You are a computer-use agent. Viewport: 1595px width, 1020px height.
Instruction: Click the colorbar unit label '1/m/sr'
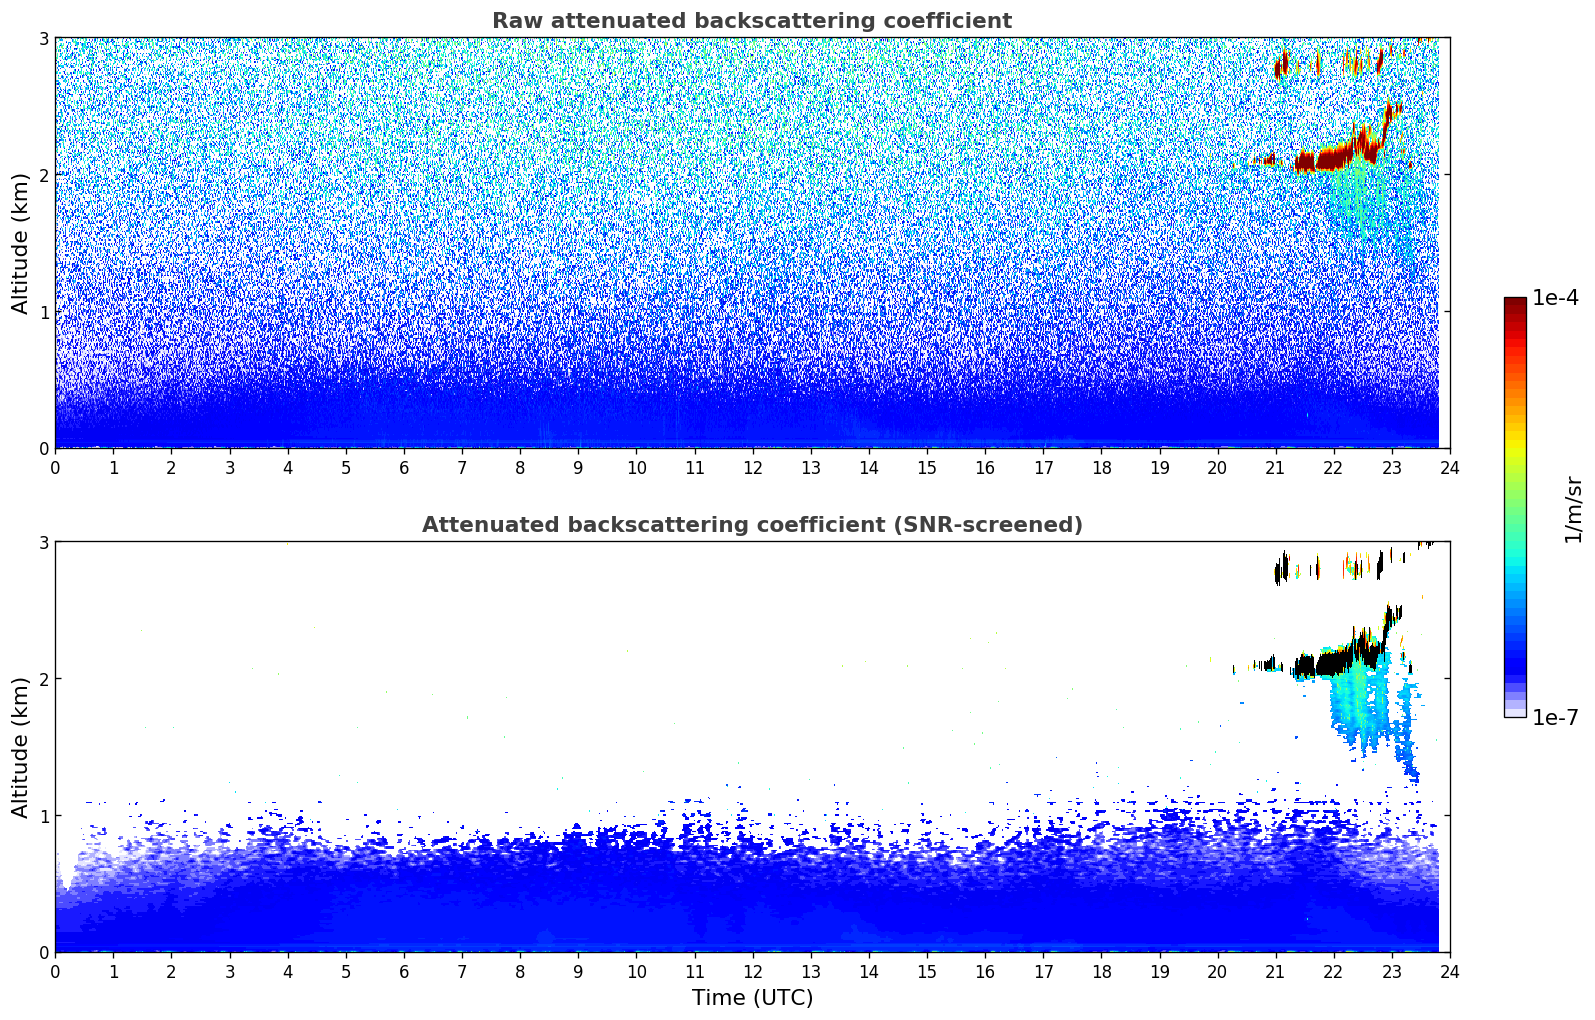click(x=1573, y=509)
